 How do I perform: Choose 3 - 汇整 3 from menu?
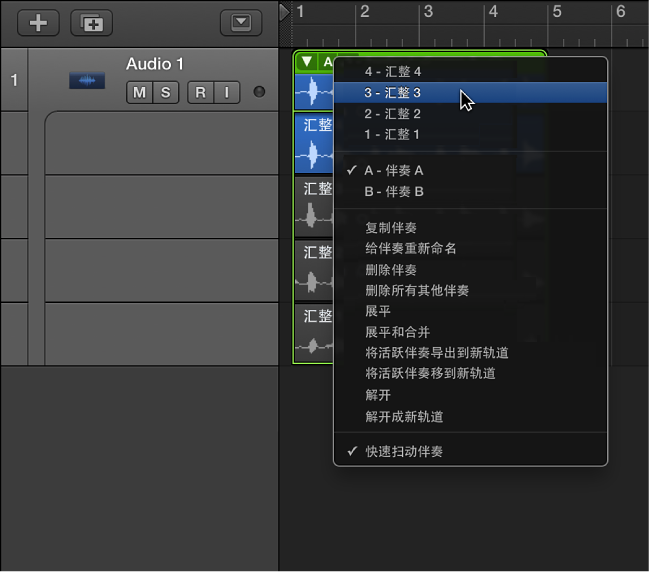pos(393,92)
